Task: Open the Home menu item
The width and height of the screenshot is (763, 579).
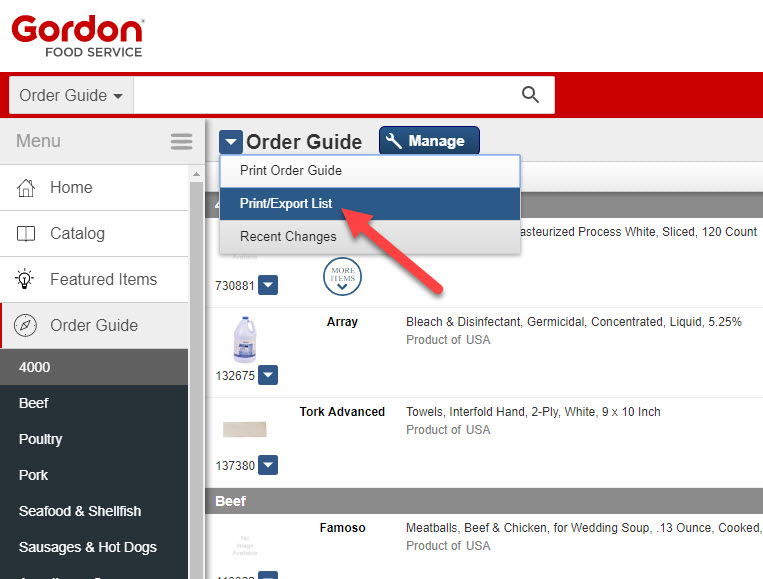Action: coord(94,187)
